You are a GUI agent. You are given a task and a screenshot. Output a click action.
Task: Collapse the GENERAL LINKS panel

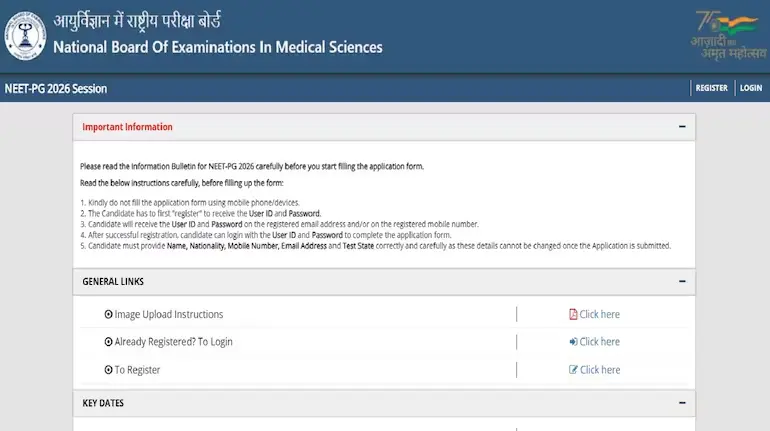pos(682,281)
